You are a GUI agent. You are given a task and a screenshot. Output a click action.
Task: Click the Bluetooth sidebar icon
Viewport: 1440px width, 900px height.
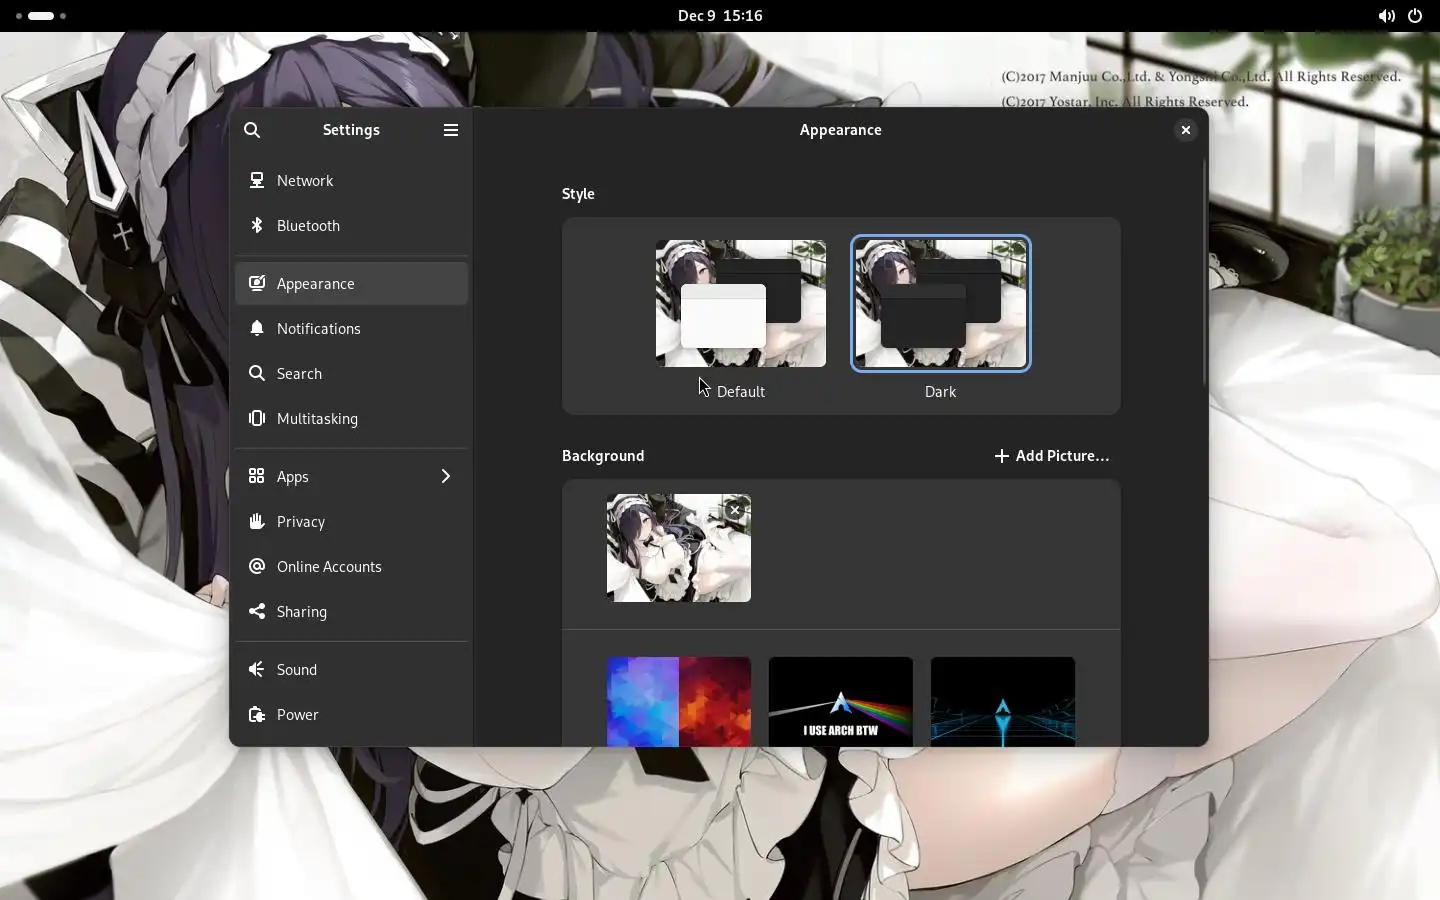(x=257, y=225)
